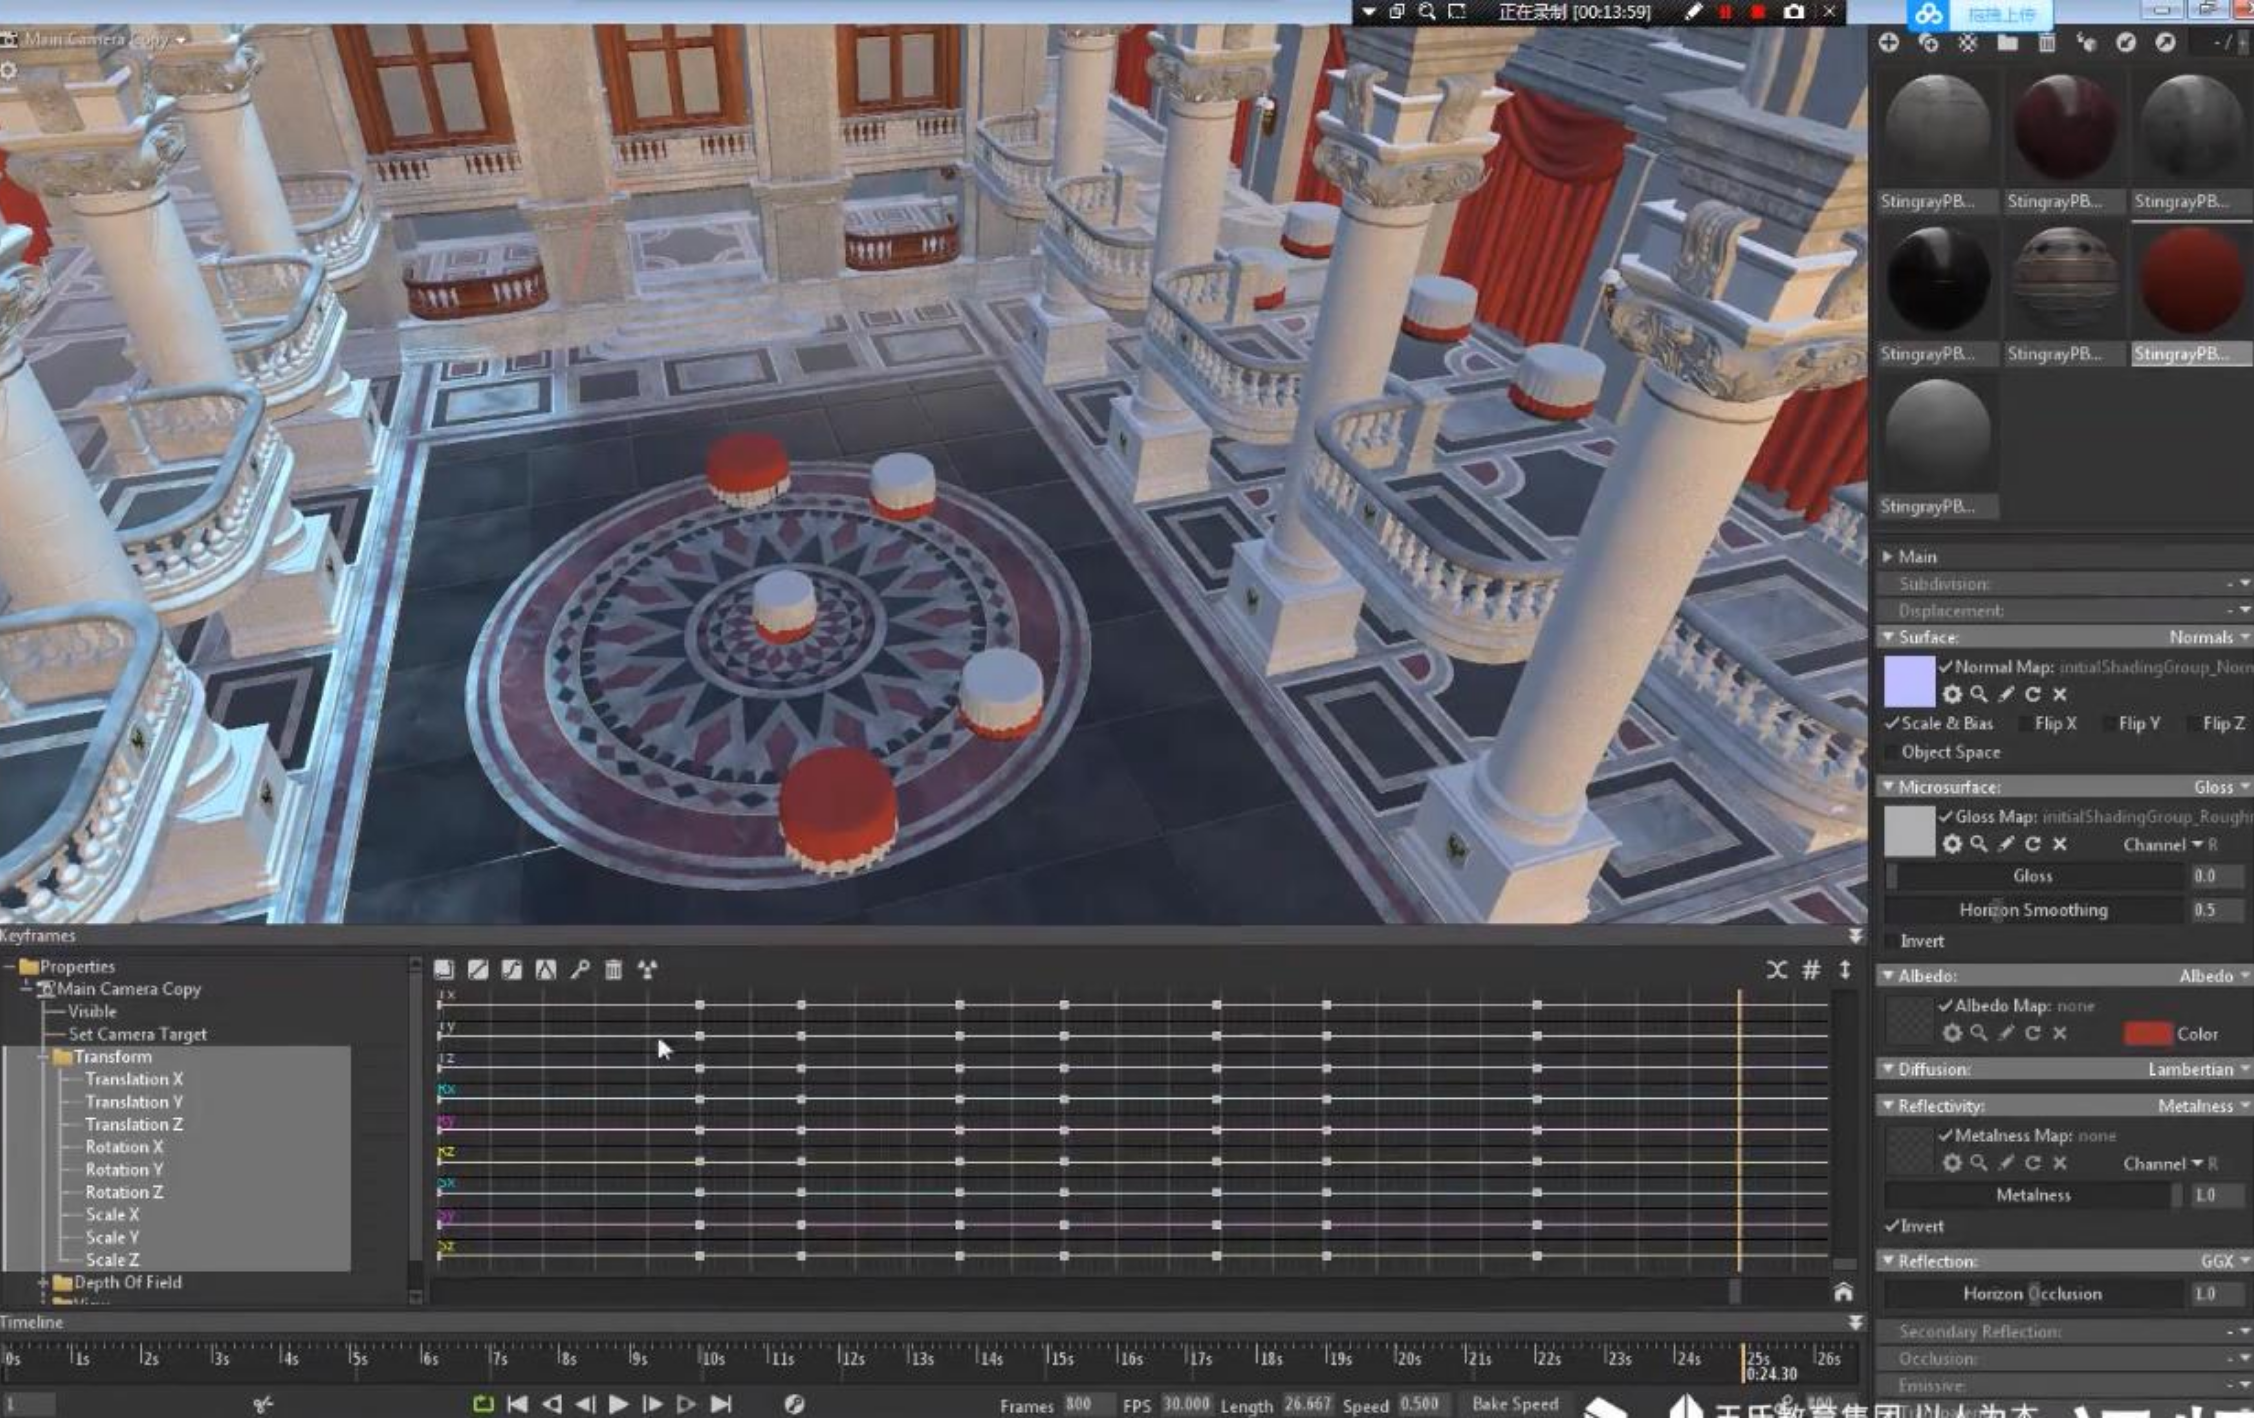The image size is (2254, 1418).
Task: Click the Bake Speed button
Action: coord(1514,1404)
